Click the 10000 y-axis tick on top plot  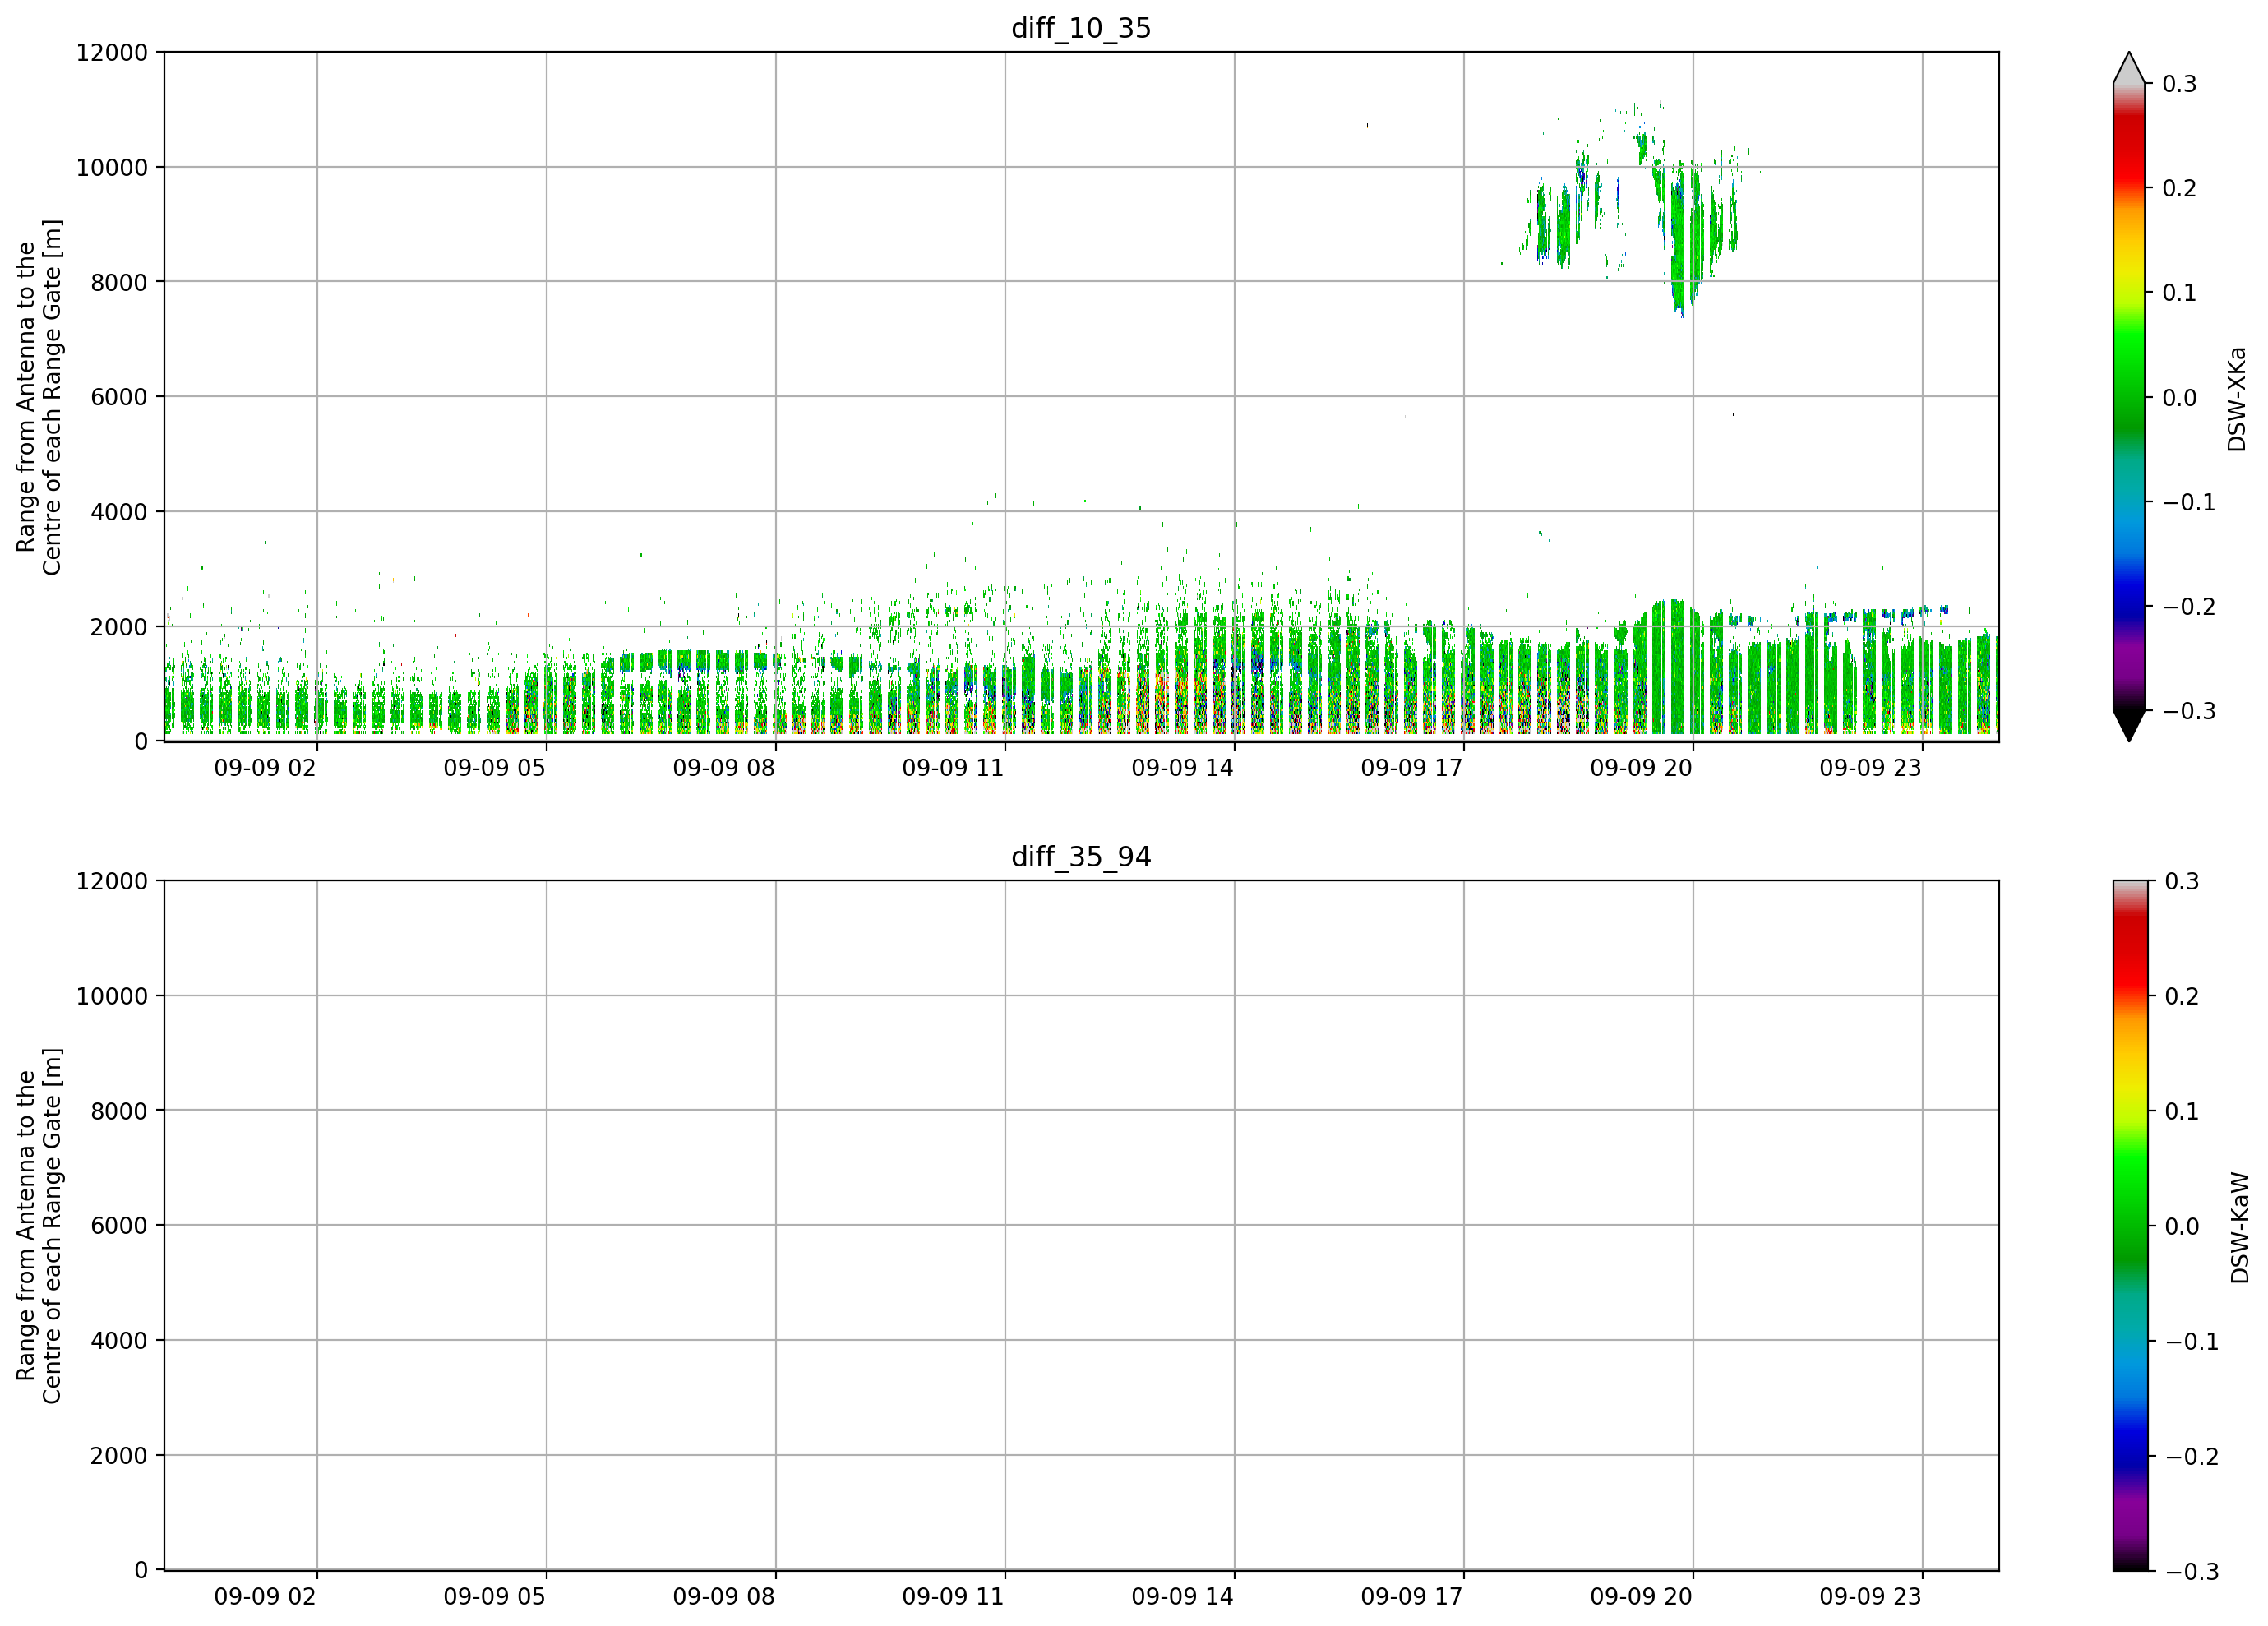pos(112,168)
